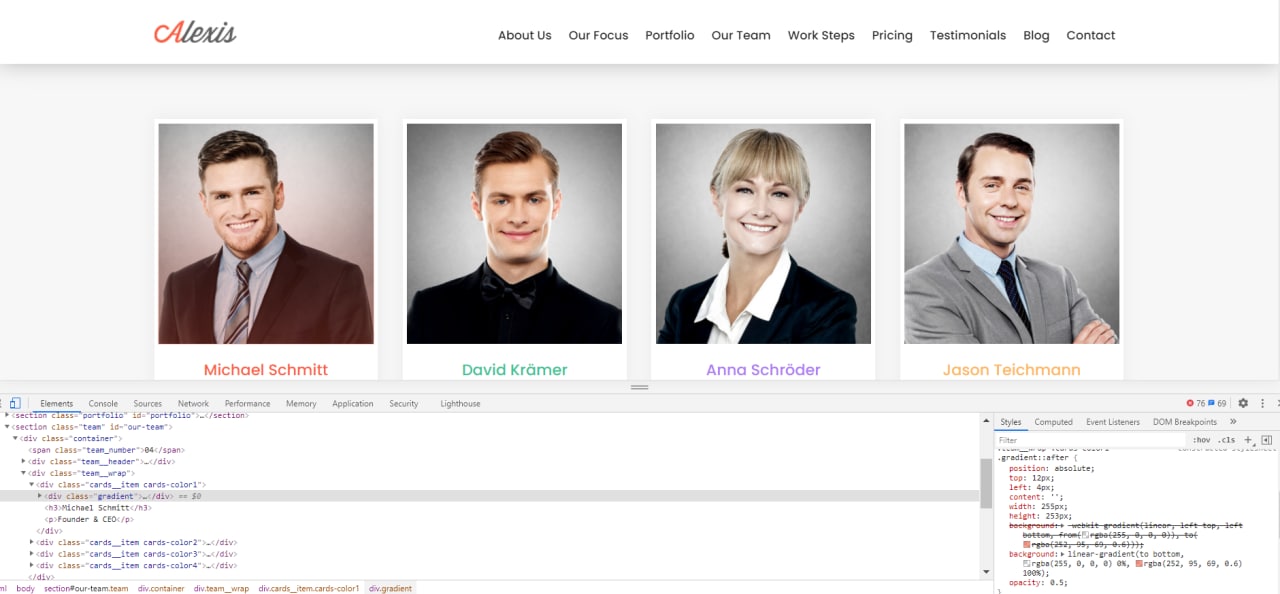Viewport: 1280px width, 594px height.
Task: Open the DevTools three-dot menu
Action: pos(1263,403)
